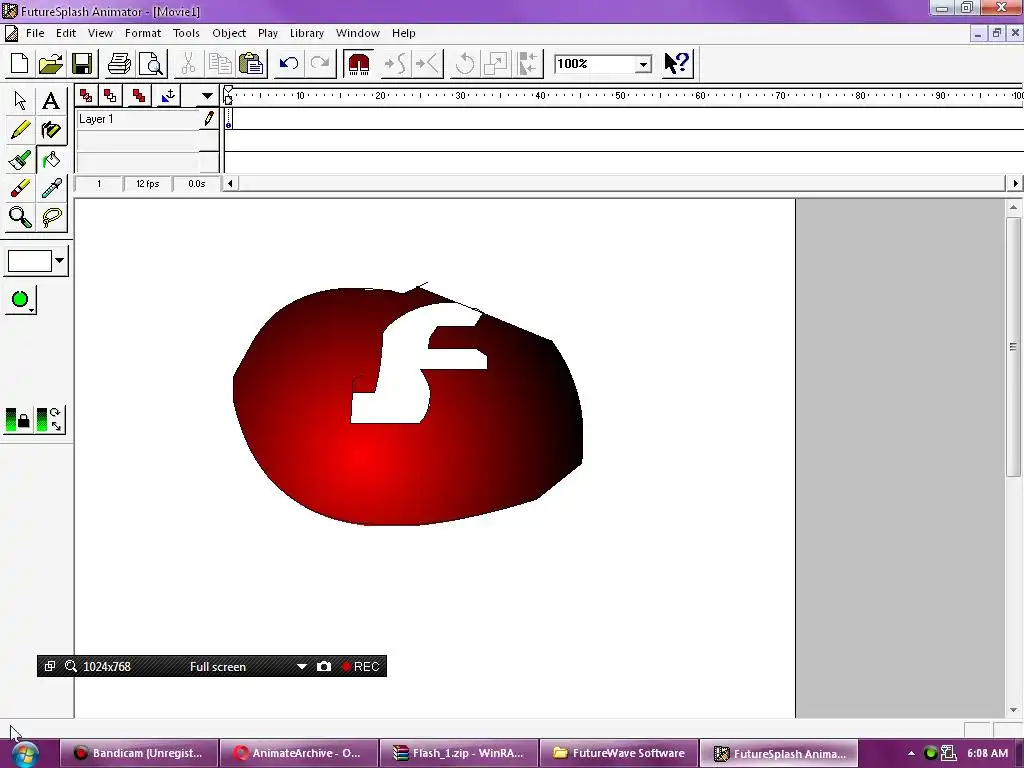Select the Ink Bottle tool
The height and width of the screenshot is (768, 1024).
tap(51, 130)
